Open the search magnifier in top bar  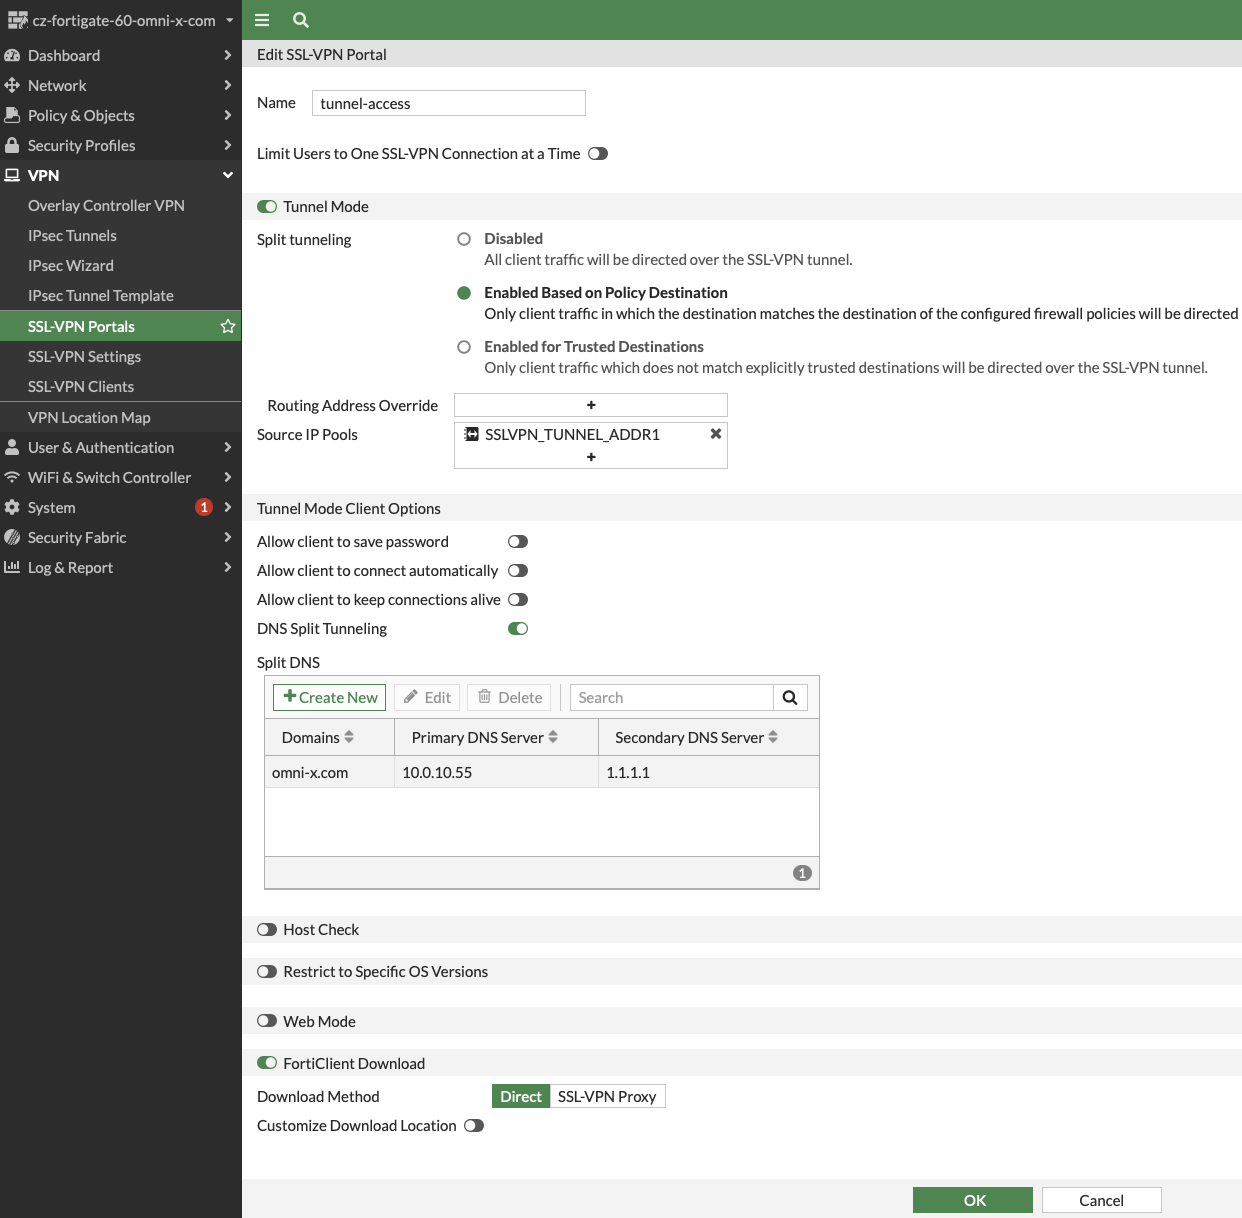[301, 20]
